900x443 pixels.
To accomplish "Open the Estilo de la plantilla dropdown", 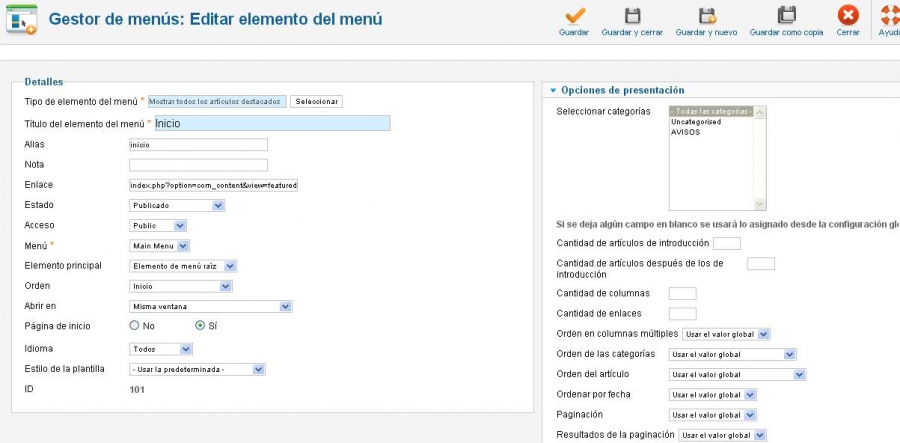I will (197, 370).
